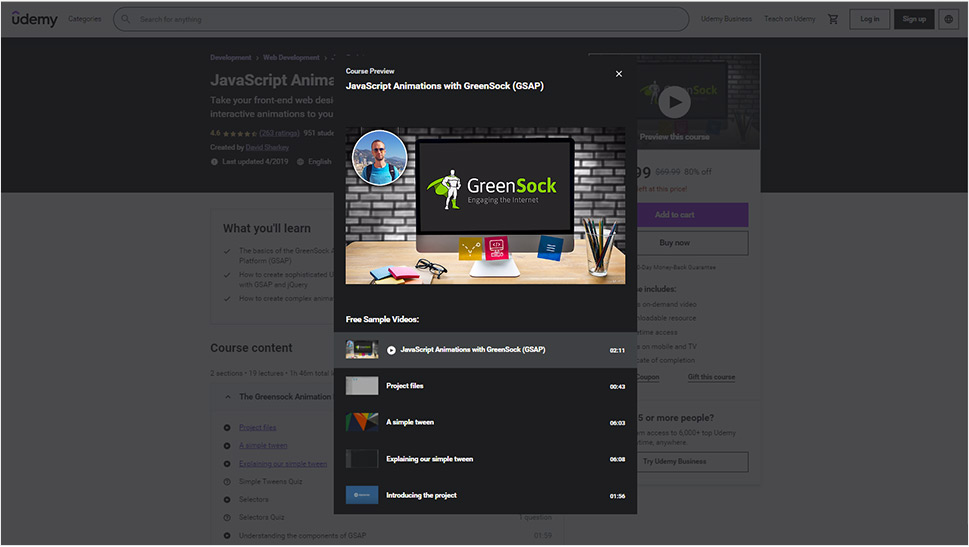The image size is (969, 547).
Task: Click the language globe icon
Action: coord(949,19)
